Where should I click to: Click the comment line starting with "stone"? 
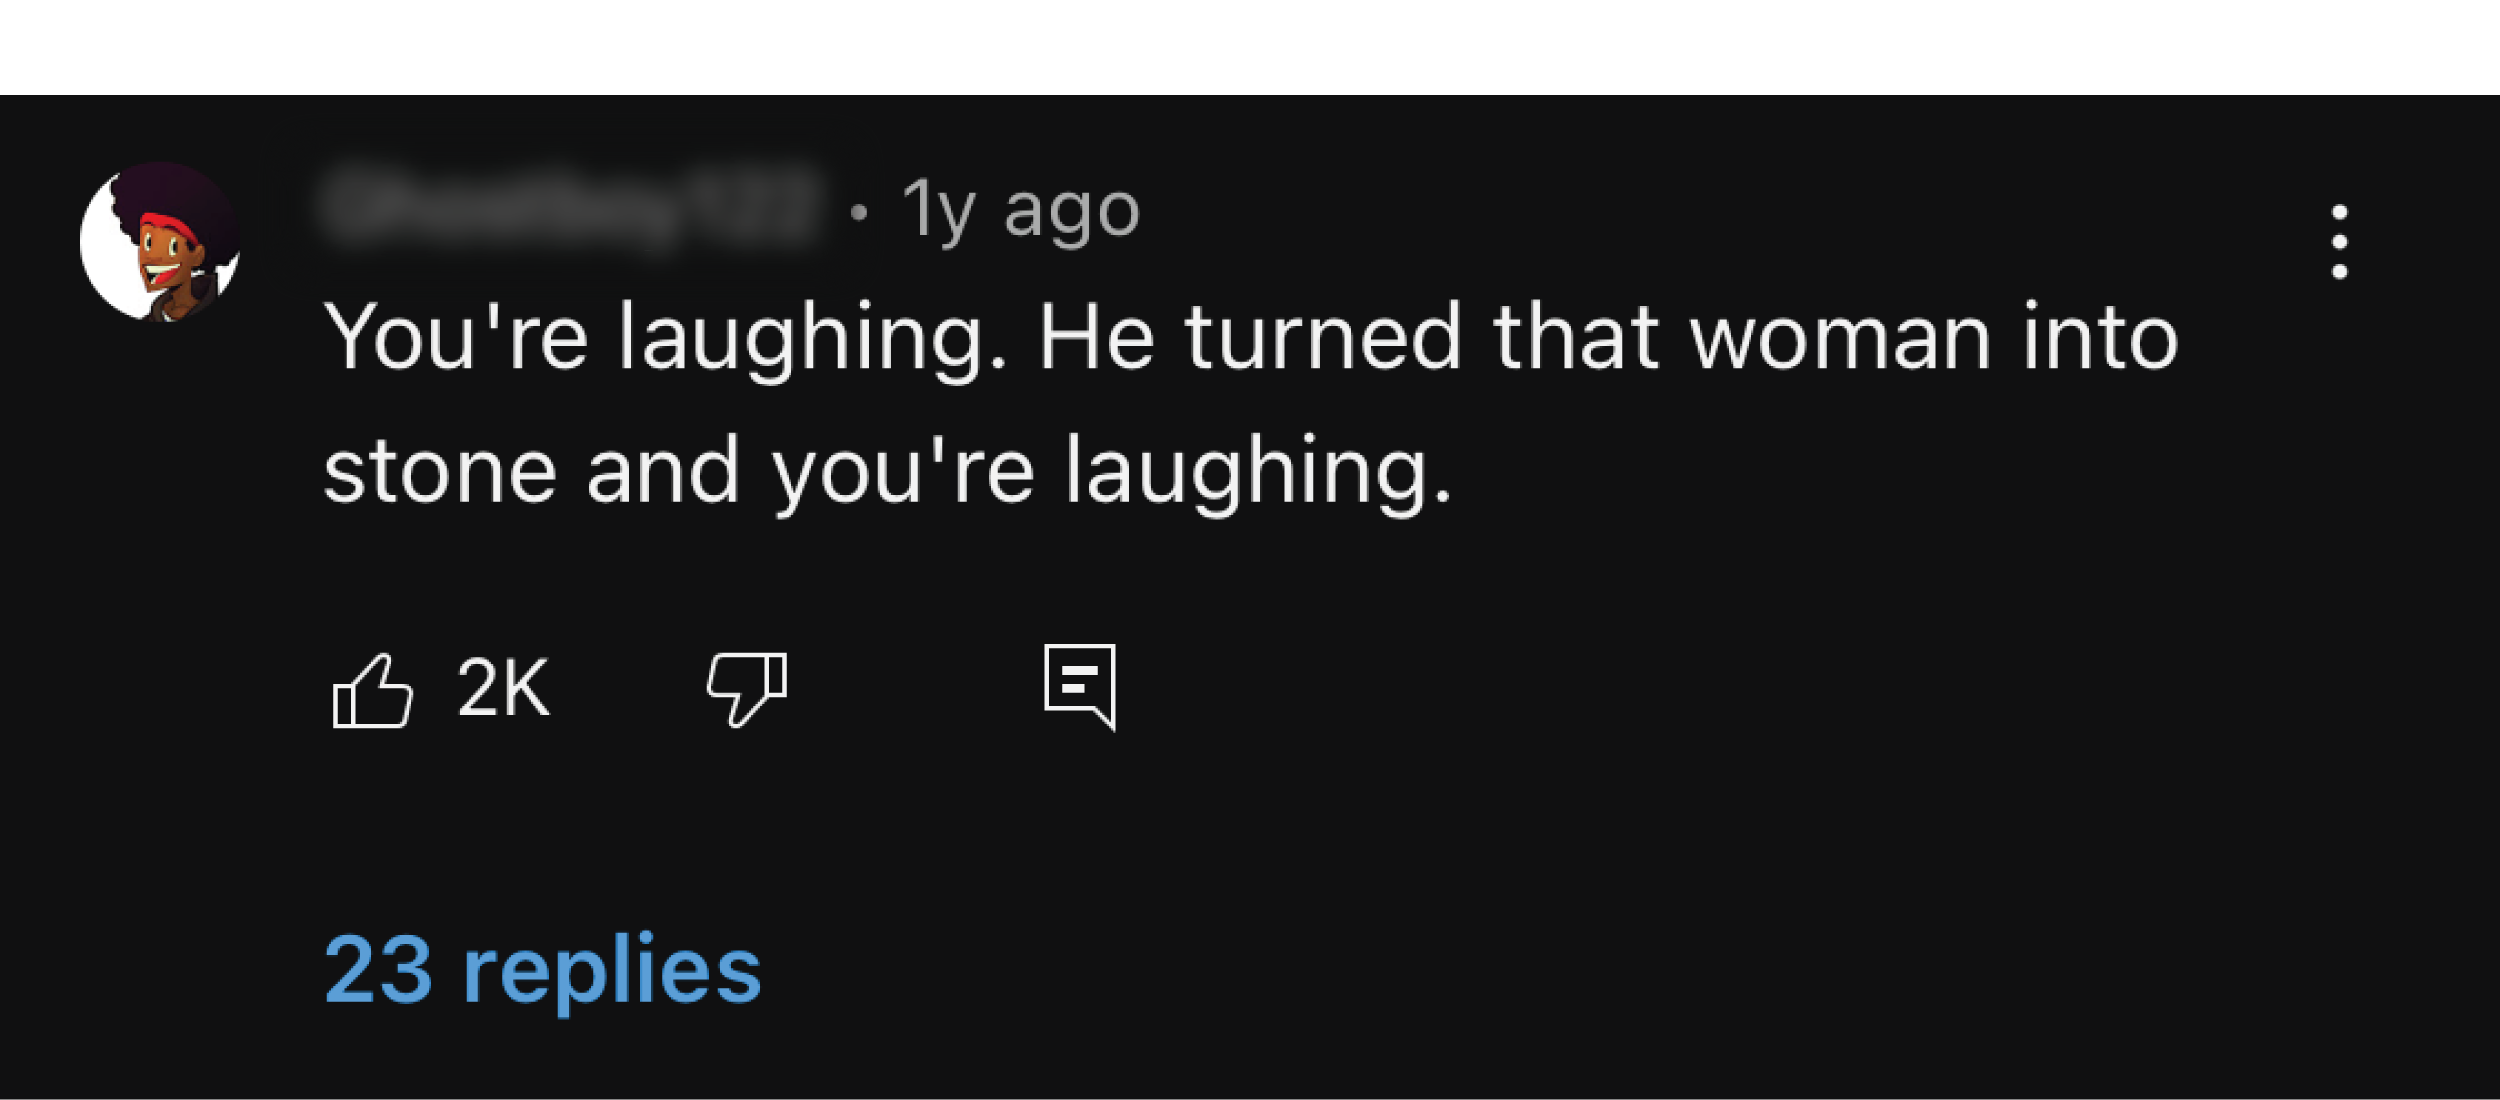click(x=887, y=472)
